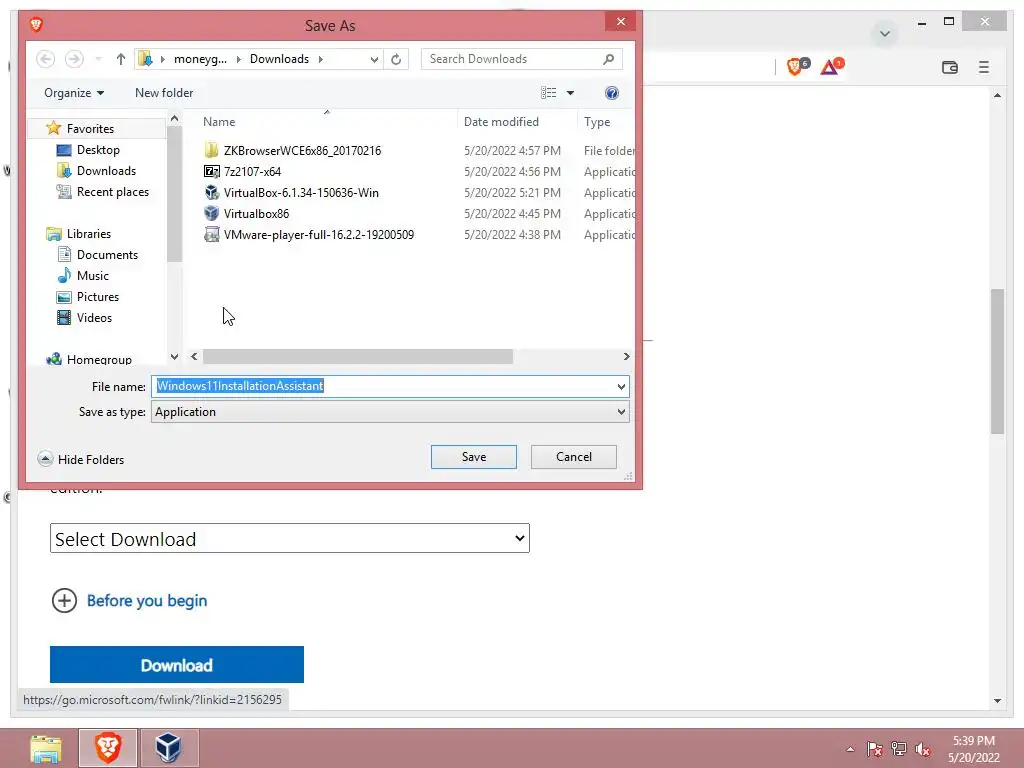Expand the address bar history dropdown
Viewport: 1024px width, 768px height.
[374, 59]
